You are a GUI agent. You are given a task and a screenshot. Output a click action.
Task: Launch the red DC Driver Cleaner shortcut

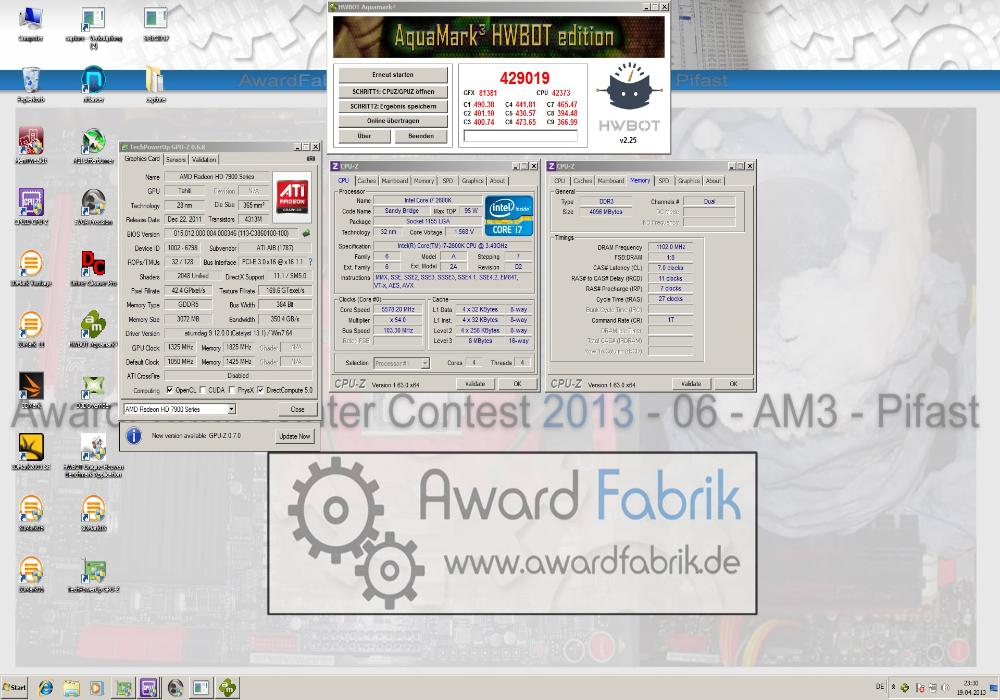tap(93, 268)
